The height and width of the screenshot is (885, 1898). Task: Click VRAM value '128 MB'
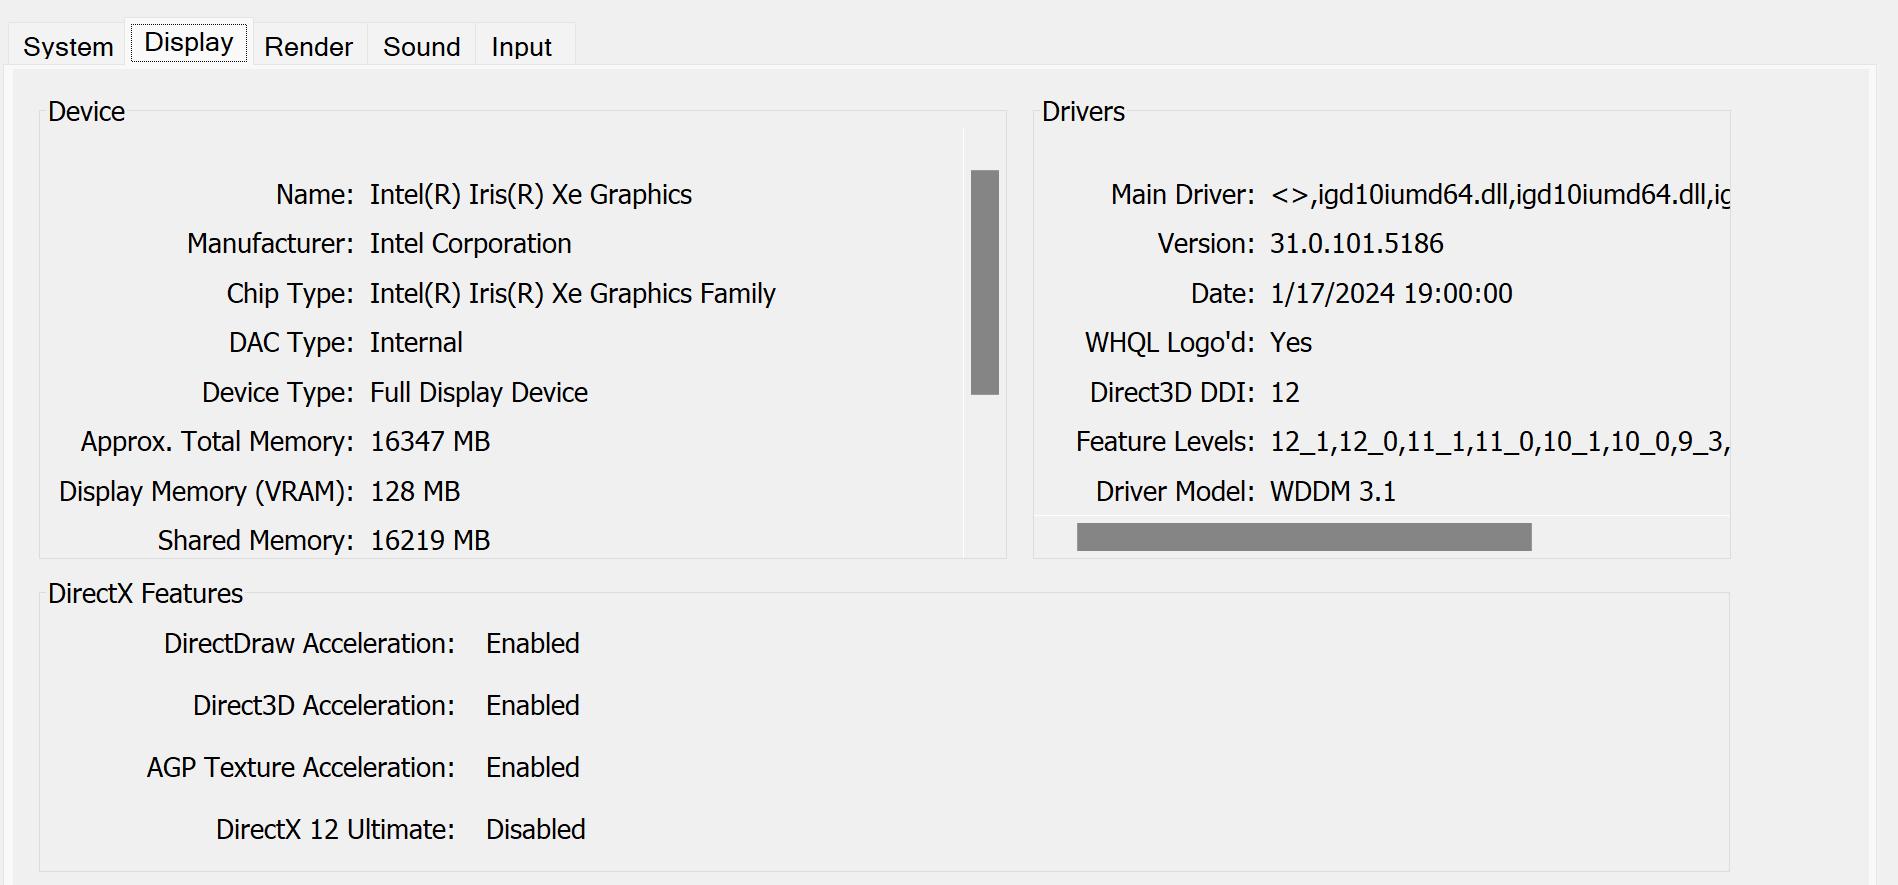point(415,491)
